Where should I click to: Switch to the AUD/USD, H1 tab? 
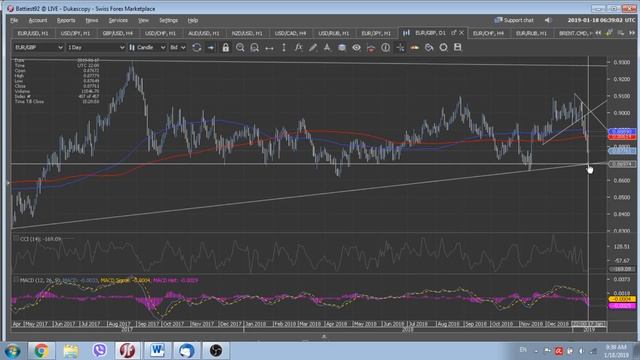pyautogui.click(x=203, y=33)
